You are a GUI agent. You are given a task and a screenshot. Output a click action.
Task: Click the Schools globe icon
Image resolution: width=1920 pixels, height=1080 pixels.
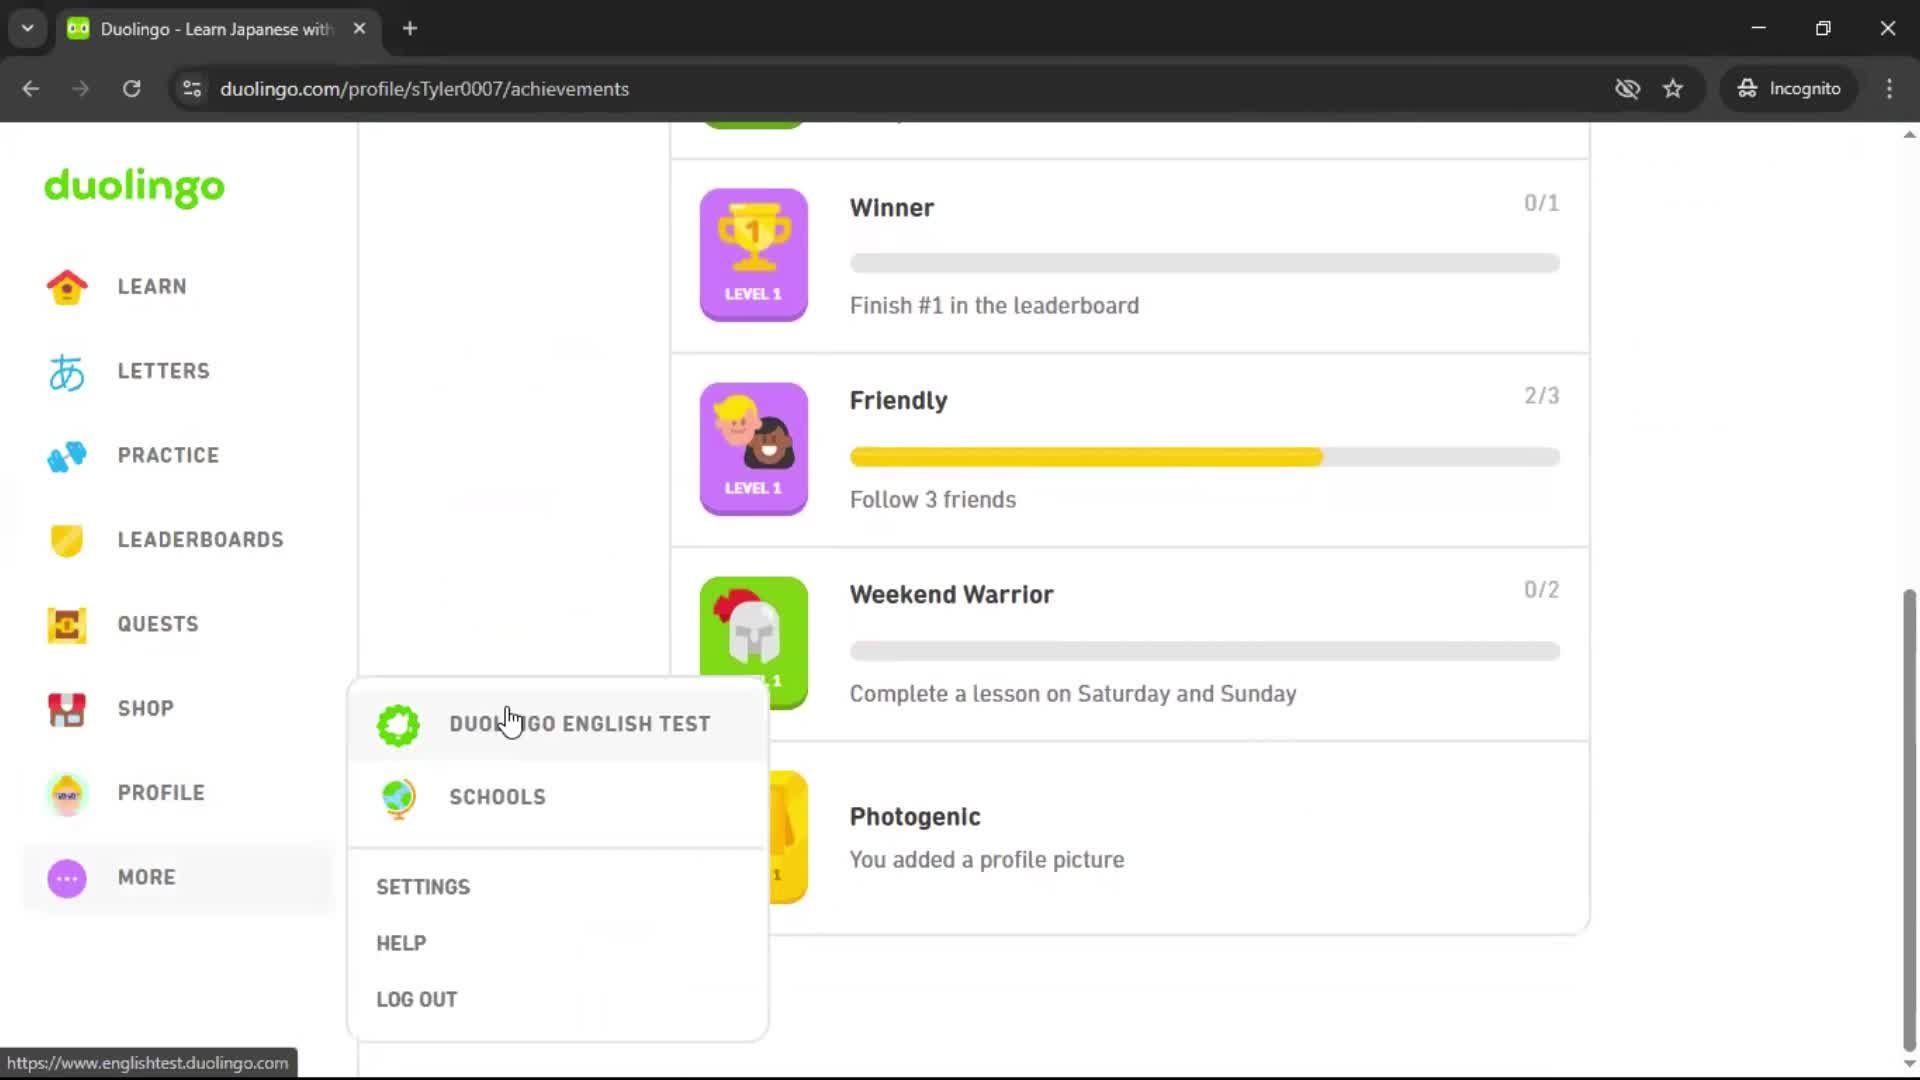(398, 797)
